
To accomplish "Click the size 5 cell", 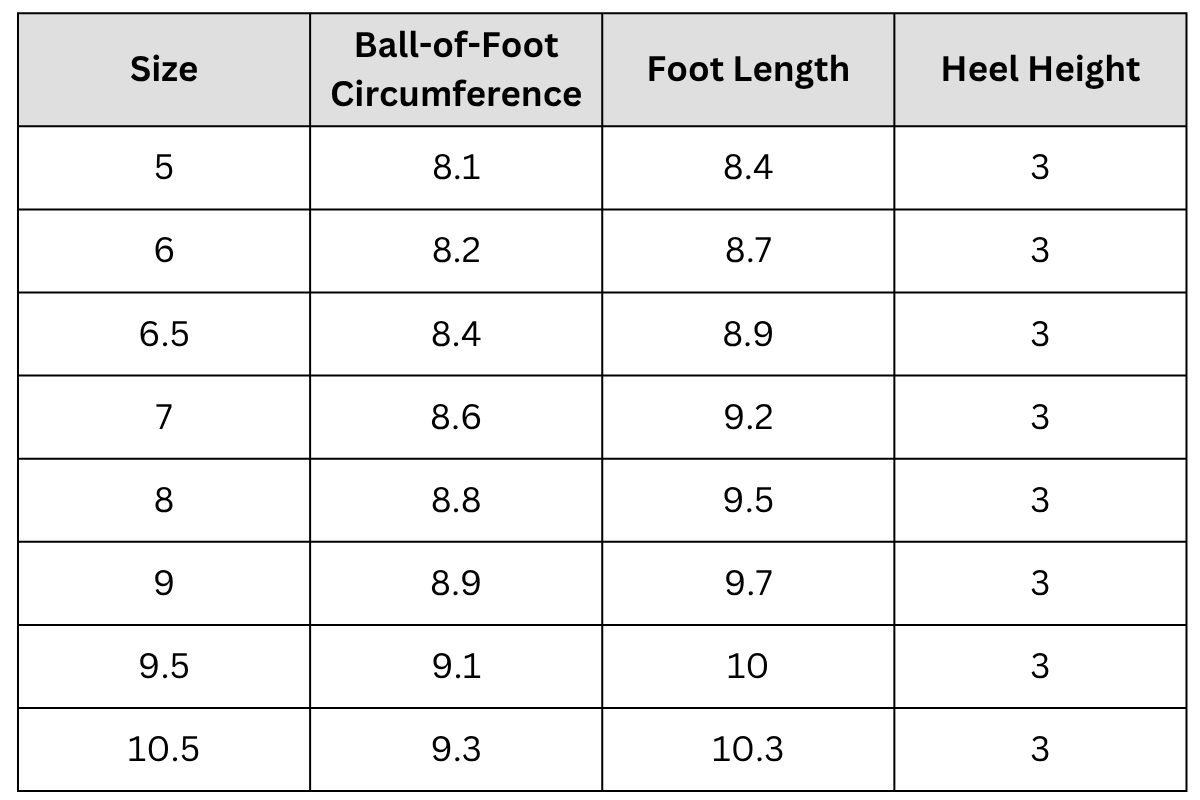I will pyautogui.click(x=164, y=167).
